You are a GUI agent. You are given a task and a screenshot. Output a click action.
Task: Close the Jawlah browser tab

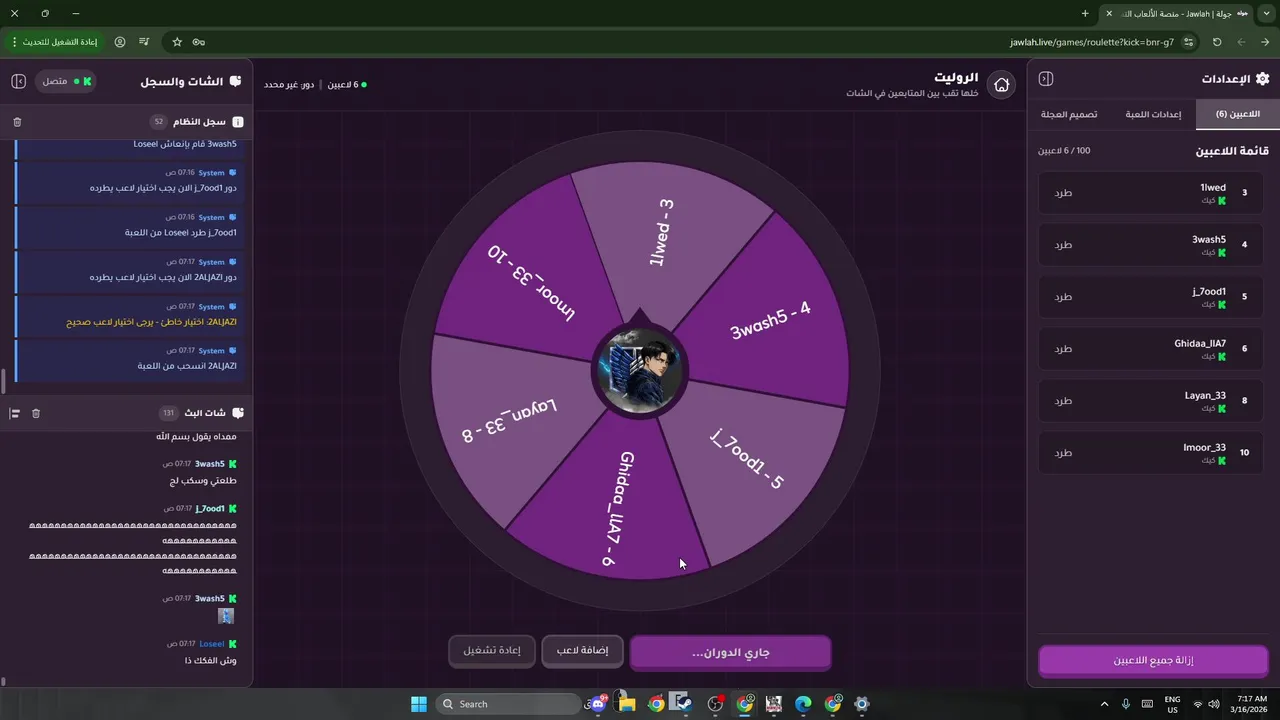tap(1108, 13)
